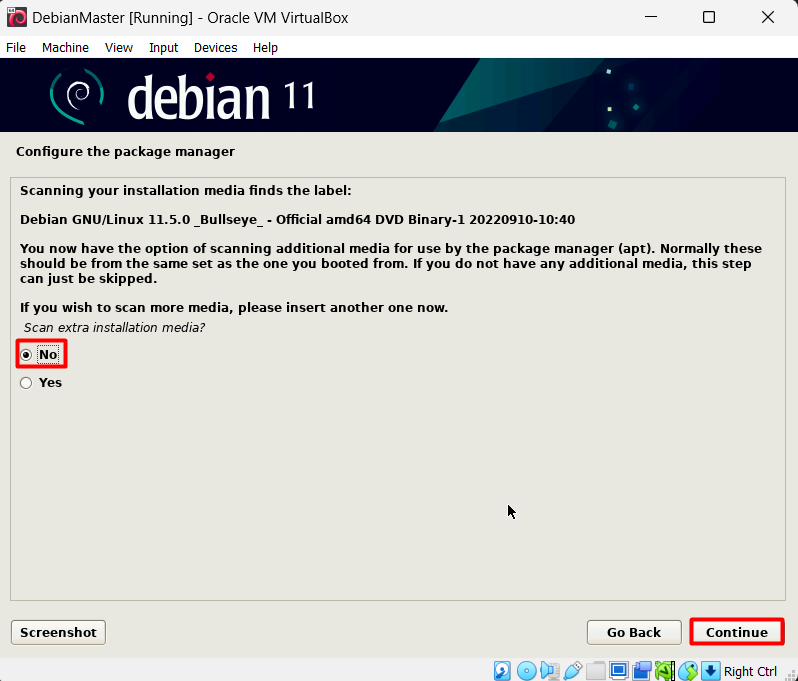Click the Continue button
The height and width of the screenshot is (681, 798).
coord(736,632)
